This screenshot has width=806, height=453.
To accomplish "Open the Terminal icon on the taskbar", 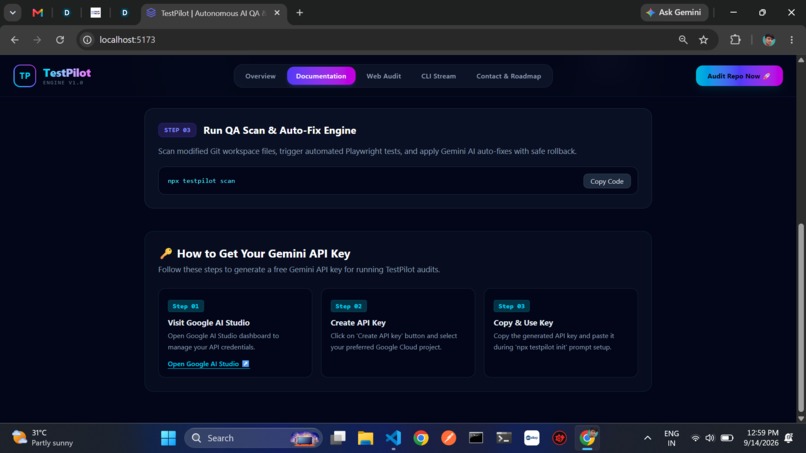I will (x=504, y=438).
